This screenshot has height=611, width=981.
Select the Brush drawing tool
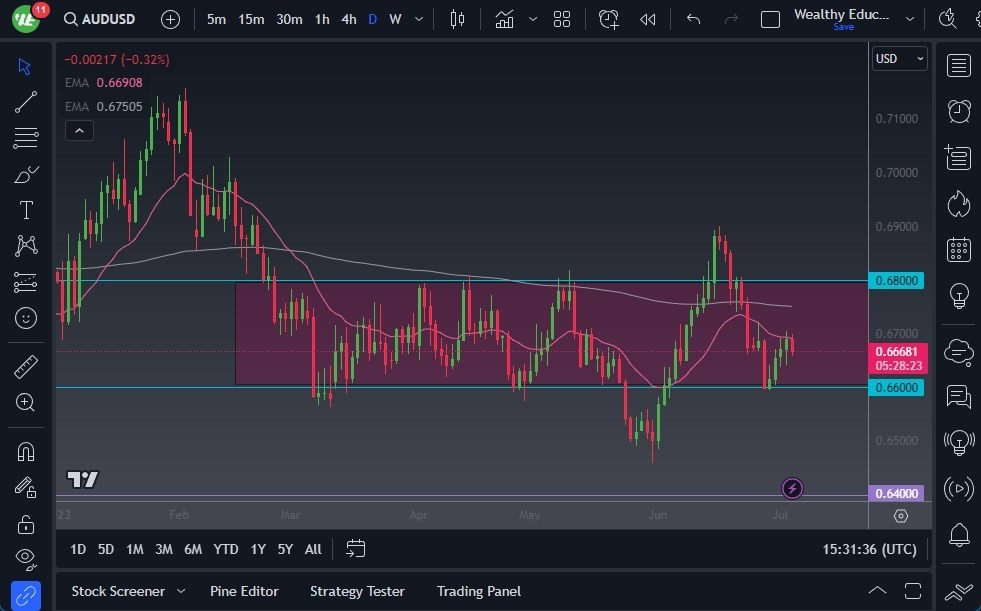[26, 174]
